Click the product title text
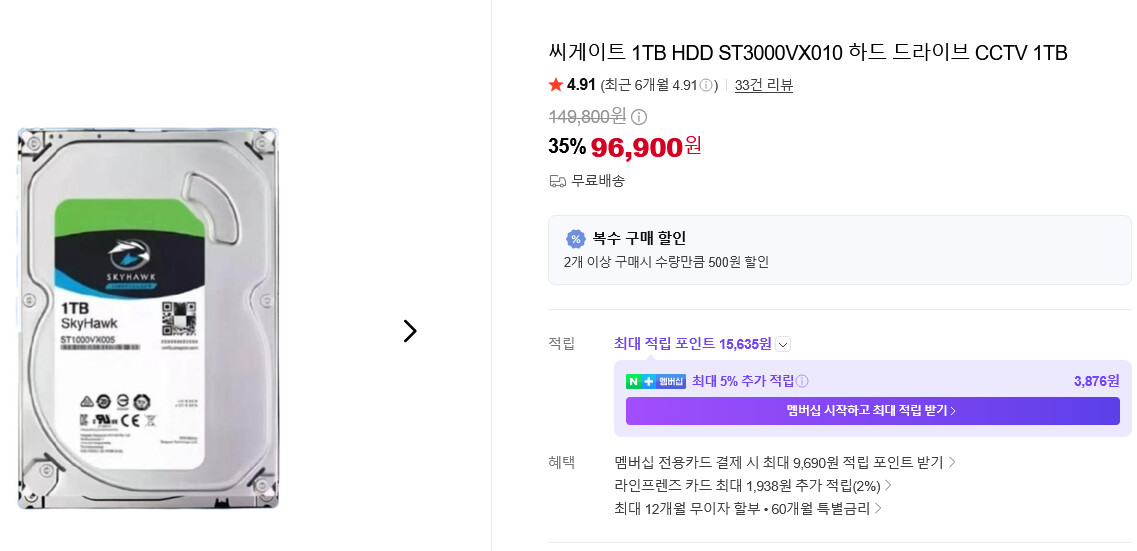 808,53
